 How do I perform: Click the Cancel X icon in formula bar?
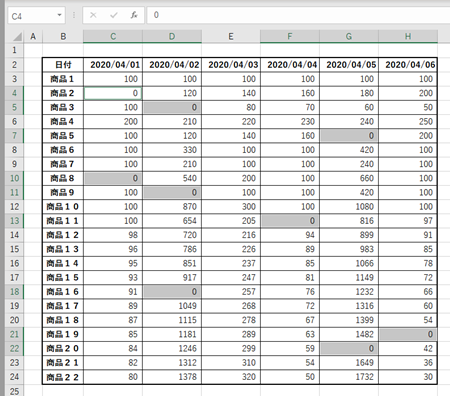[x=93, y=15]
